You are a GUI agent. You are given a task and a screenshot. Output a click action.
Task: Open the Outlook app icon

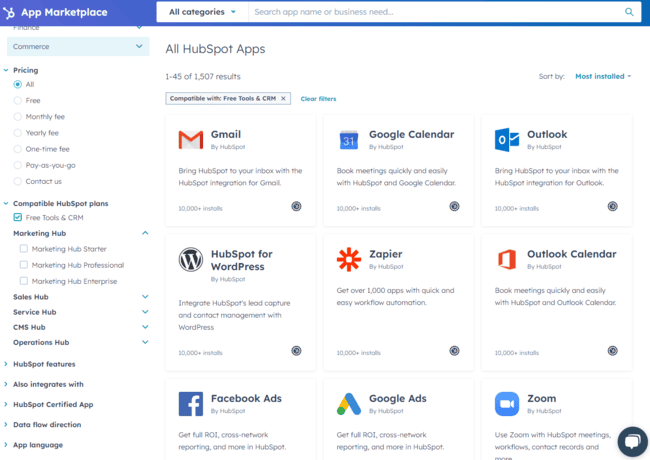point(507,140)
